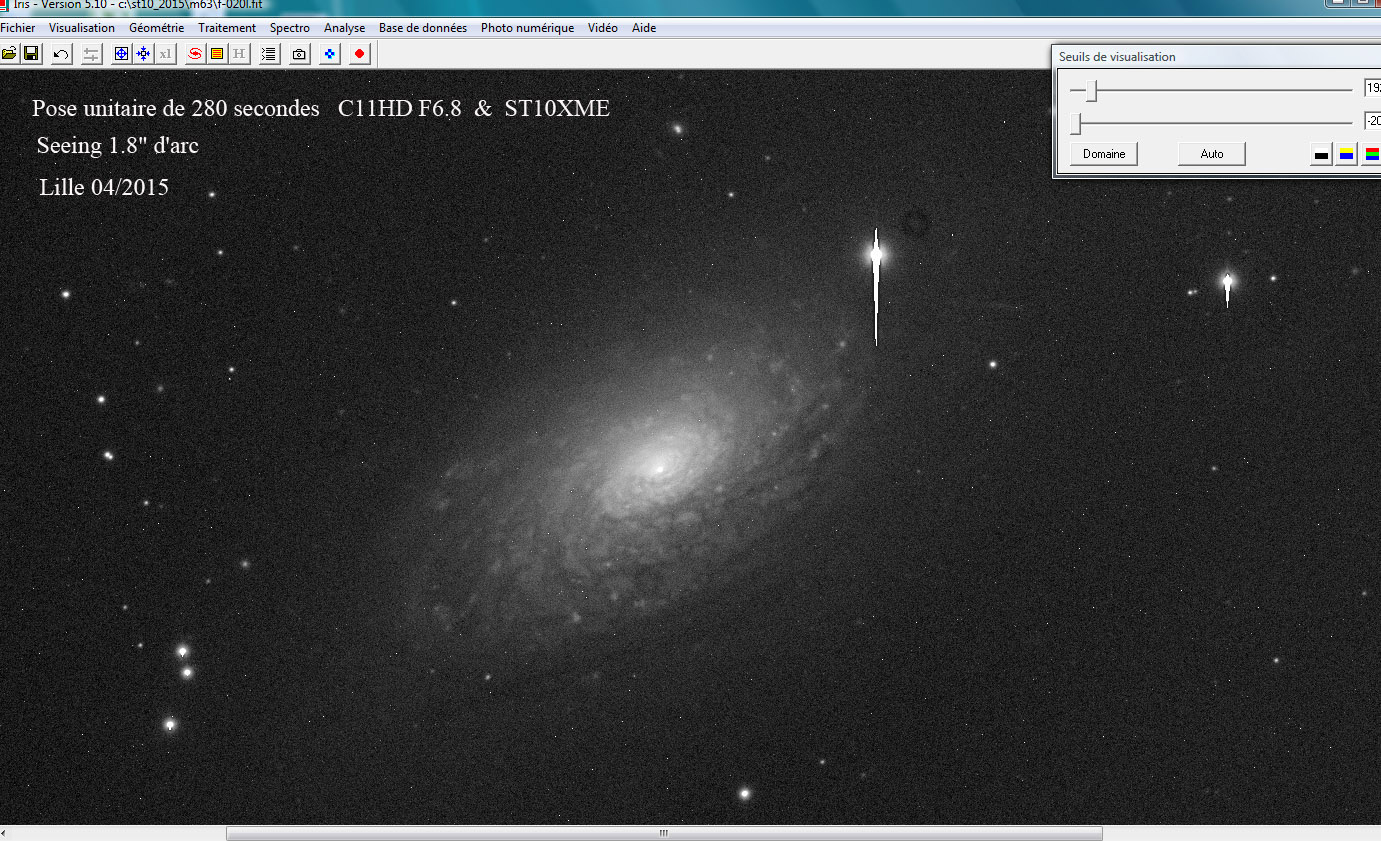
Task: Click the greyed H toolbar icon
Action: pyautogui.click(x=239, y=53)
